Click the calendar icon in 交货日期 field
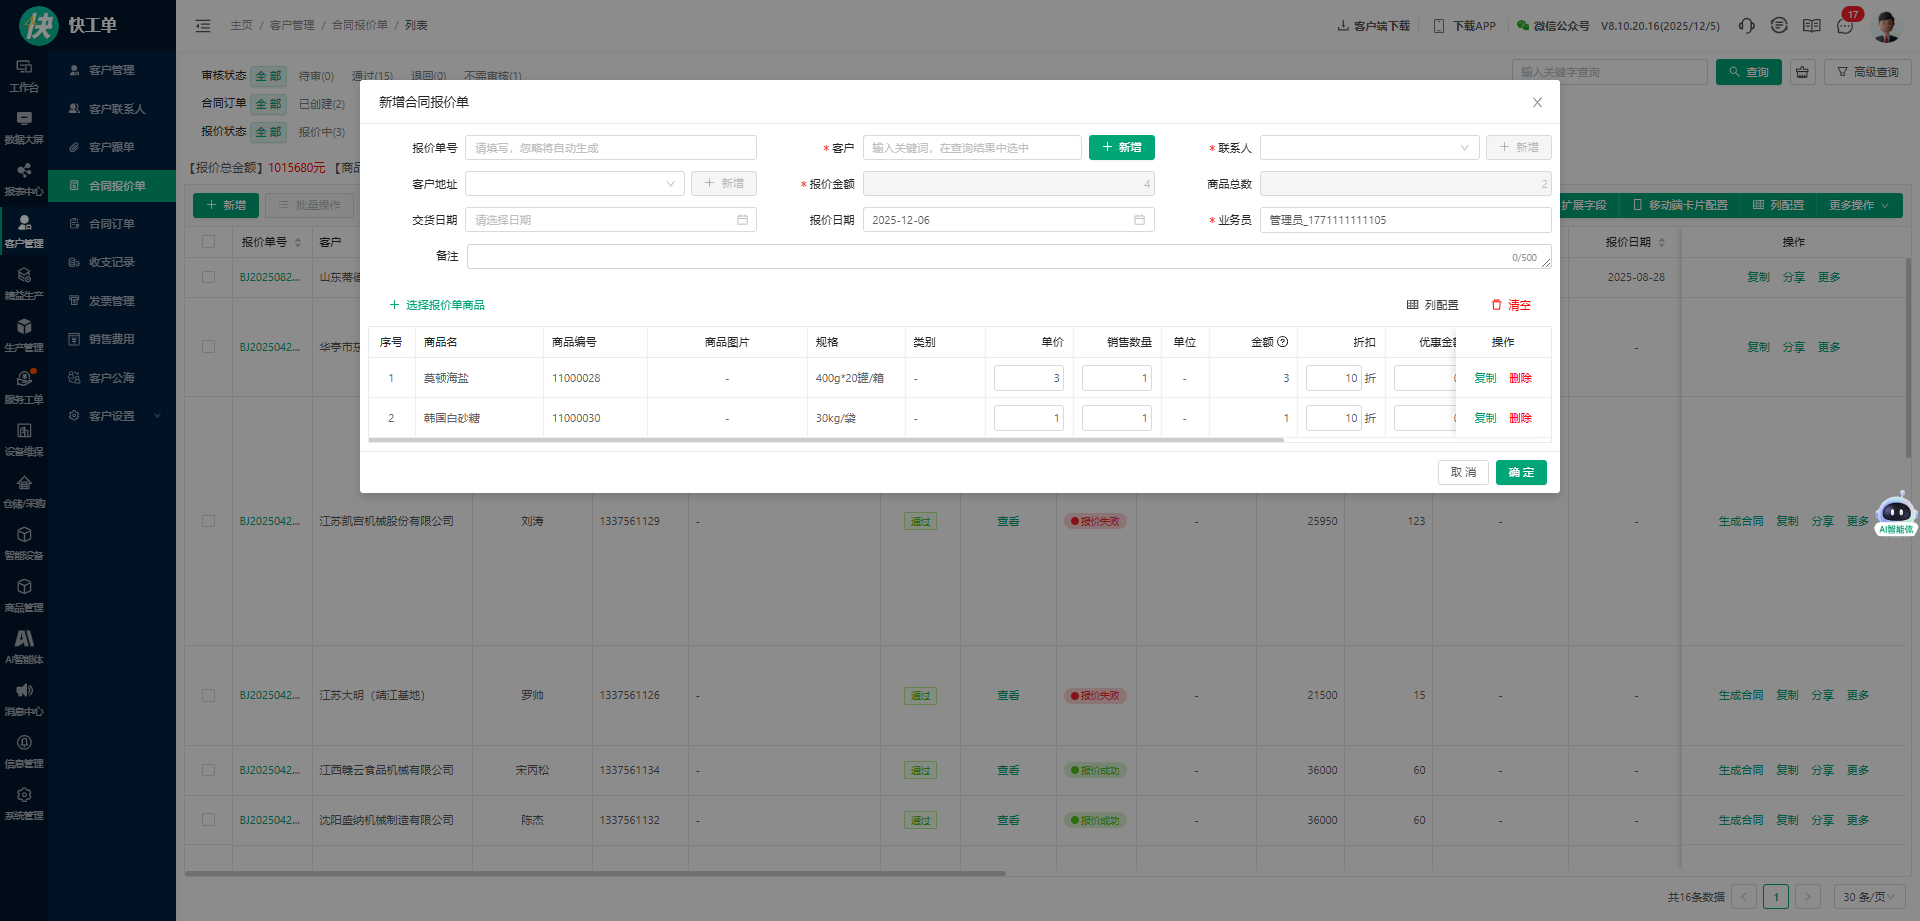The image size is (1920, 921). (x=742, y=220)
